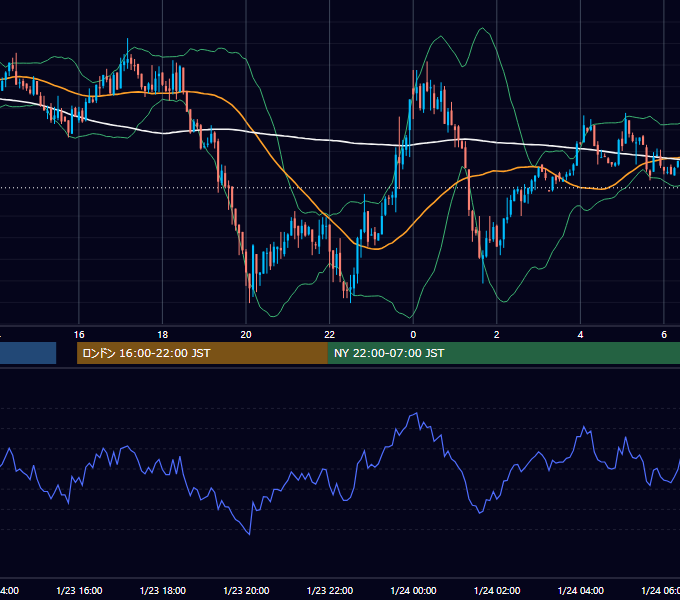Click the 0 hour label on upper axis
This screenshot has height=600, width=680.
tap(413, 335)
